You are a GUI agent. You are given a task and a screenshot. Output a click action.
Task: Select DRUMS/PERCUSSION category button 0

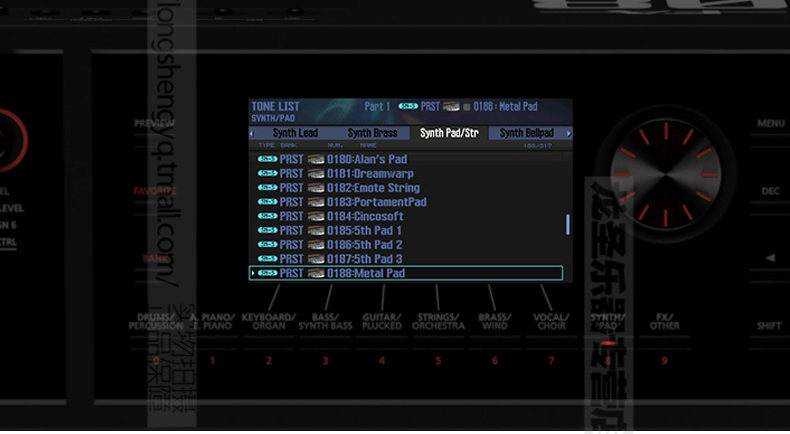[x=156, y=338]
